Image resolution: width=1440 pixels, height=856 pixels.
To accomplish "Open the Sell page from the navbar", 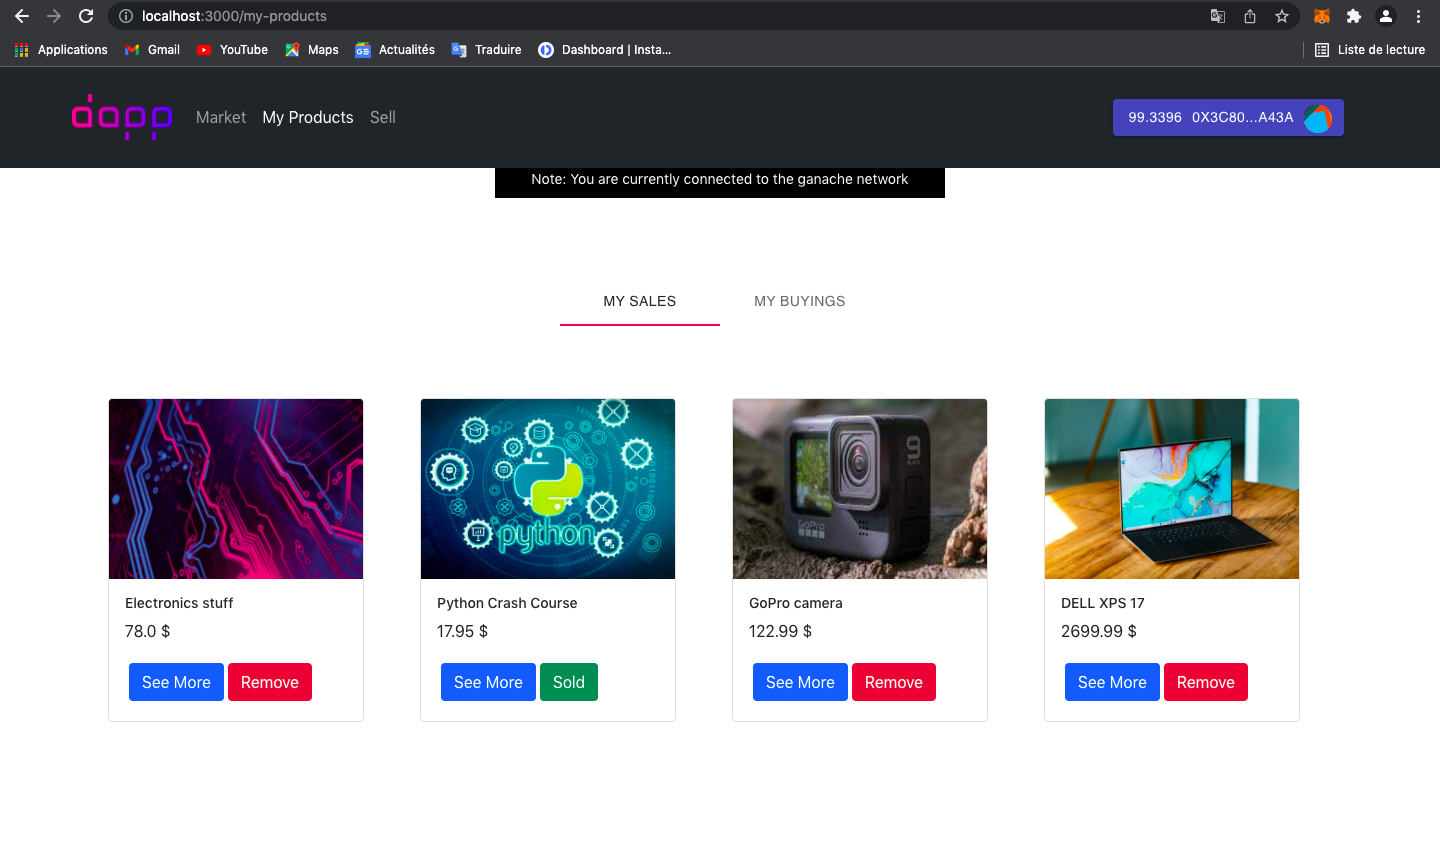I will 383,117.
